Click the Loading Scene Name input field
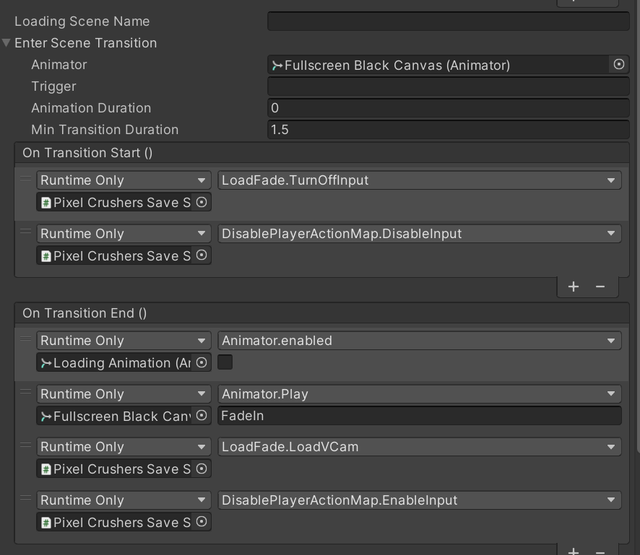640x555 pixels. point(448,21)
